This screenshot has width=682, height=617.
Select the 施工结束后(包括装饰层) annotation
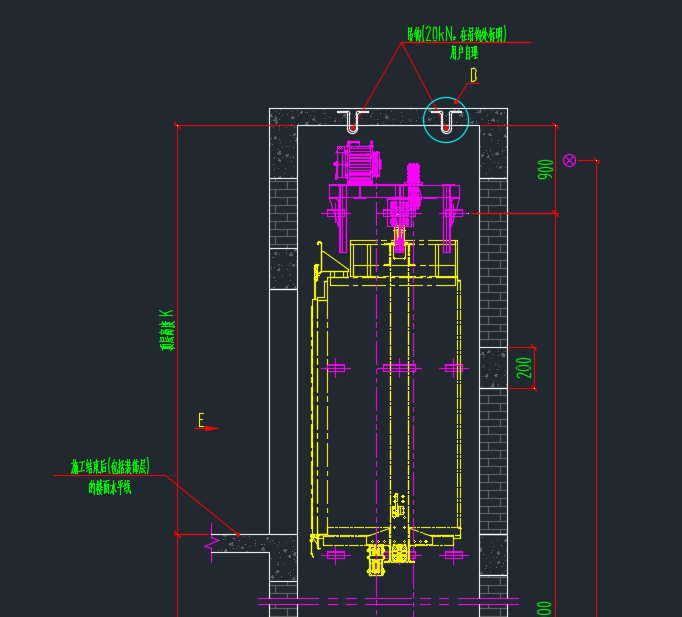(x=110, y=467)
